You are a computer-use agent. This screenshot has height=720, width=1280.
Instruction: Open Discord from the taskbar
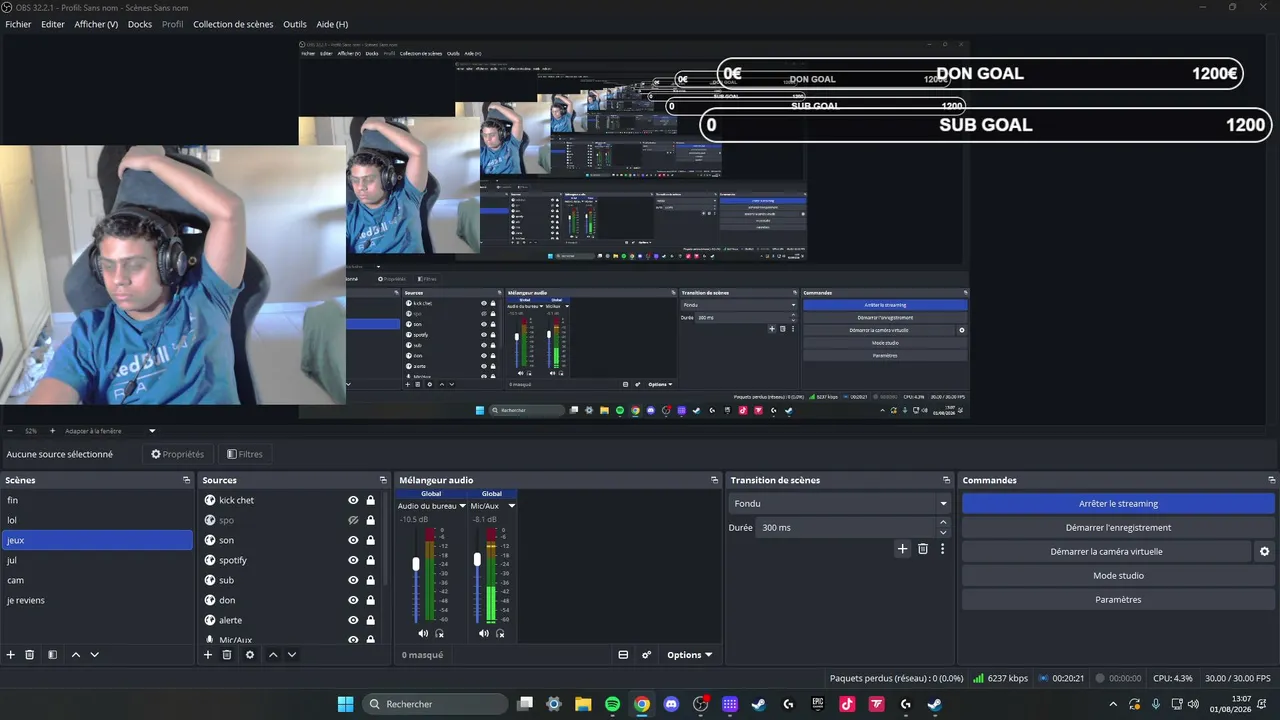coord(671,704)
